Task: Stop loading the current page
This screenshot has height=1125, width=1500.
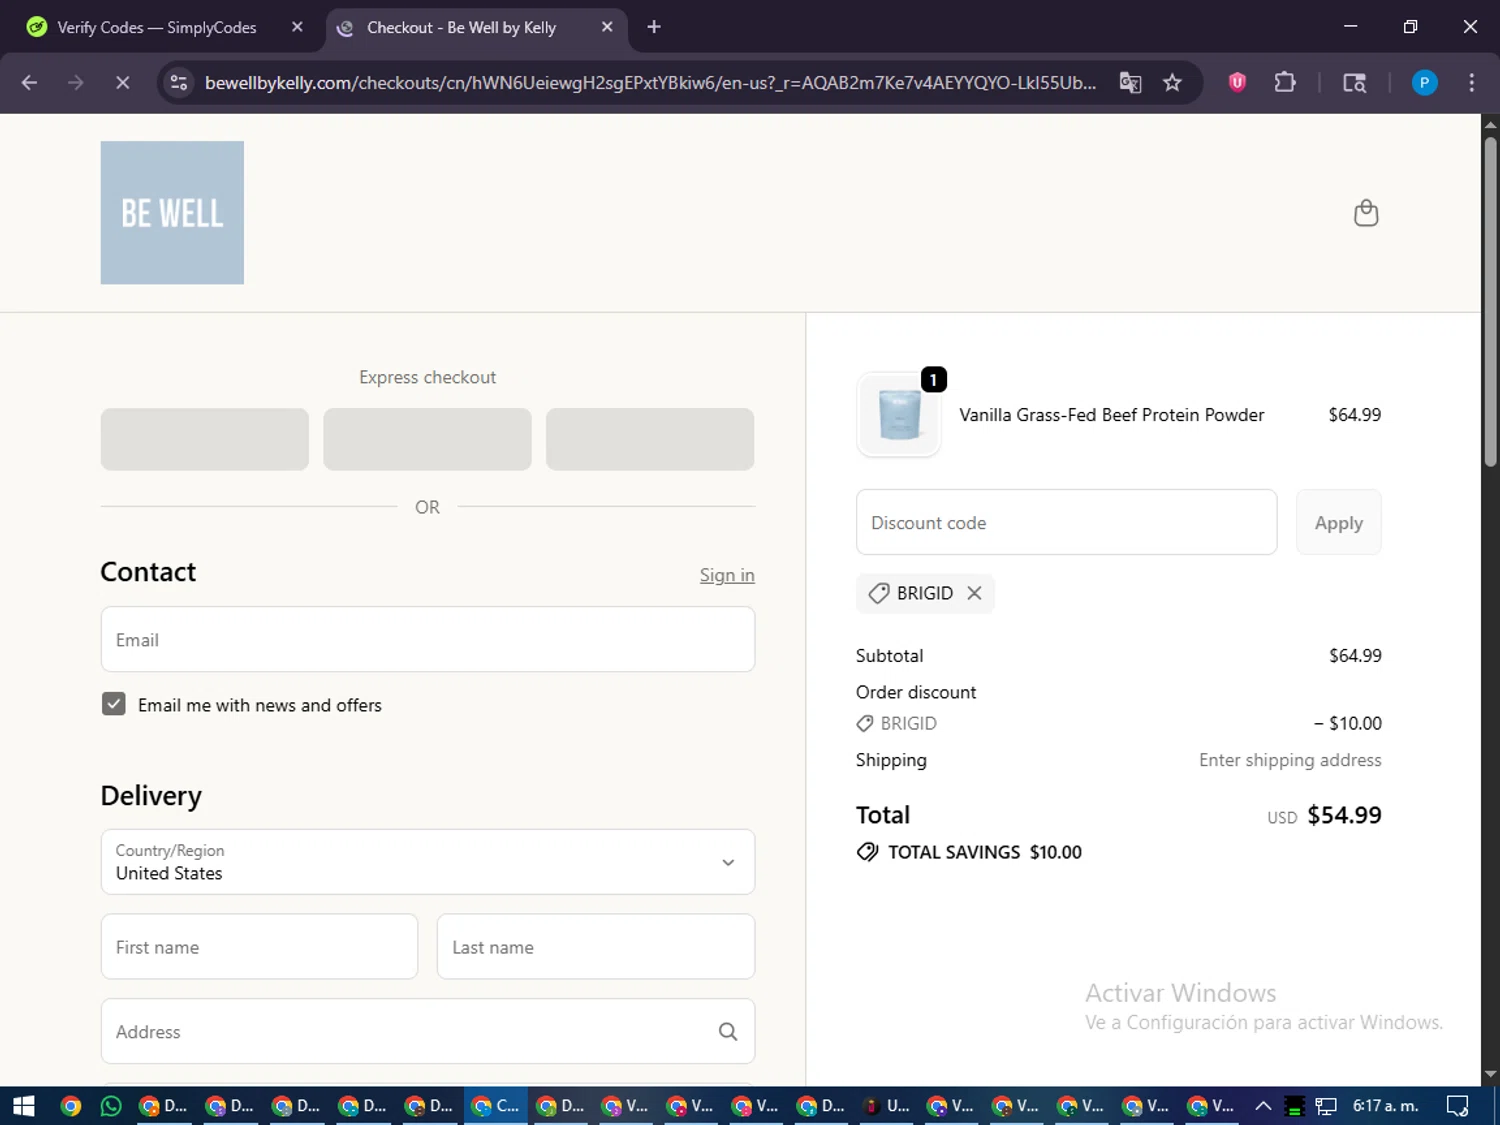Action: pos(122,83)
